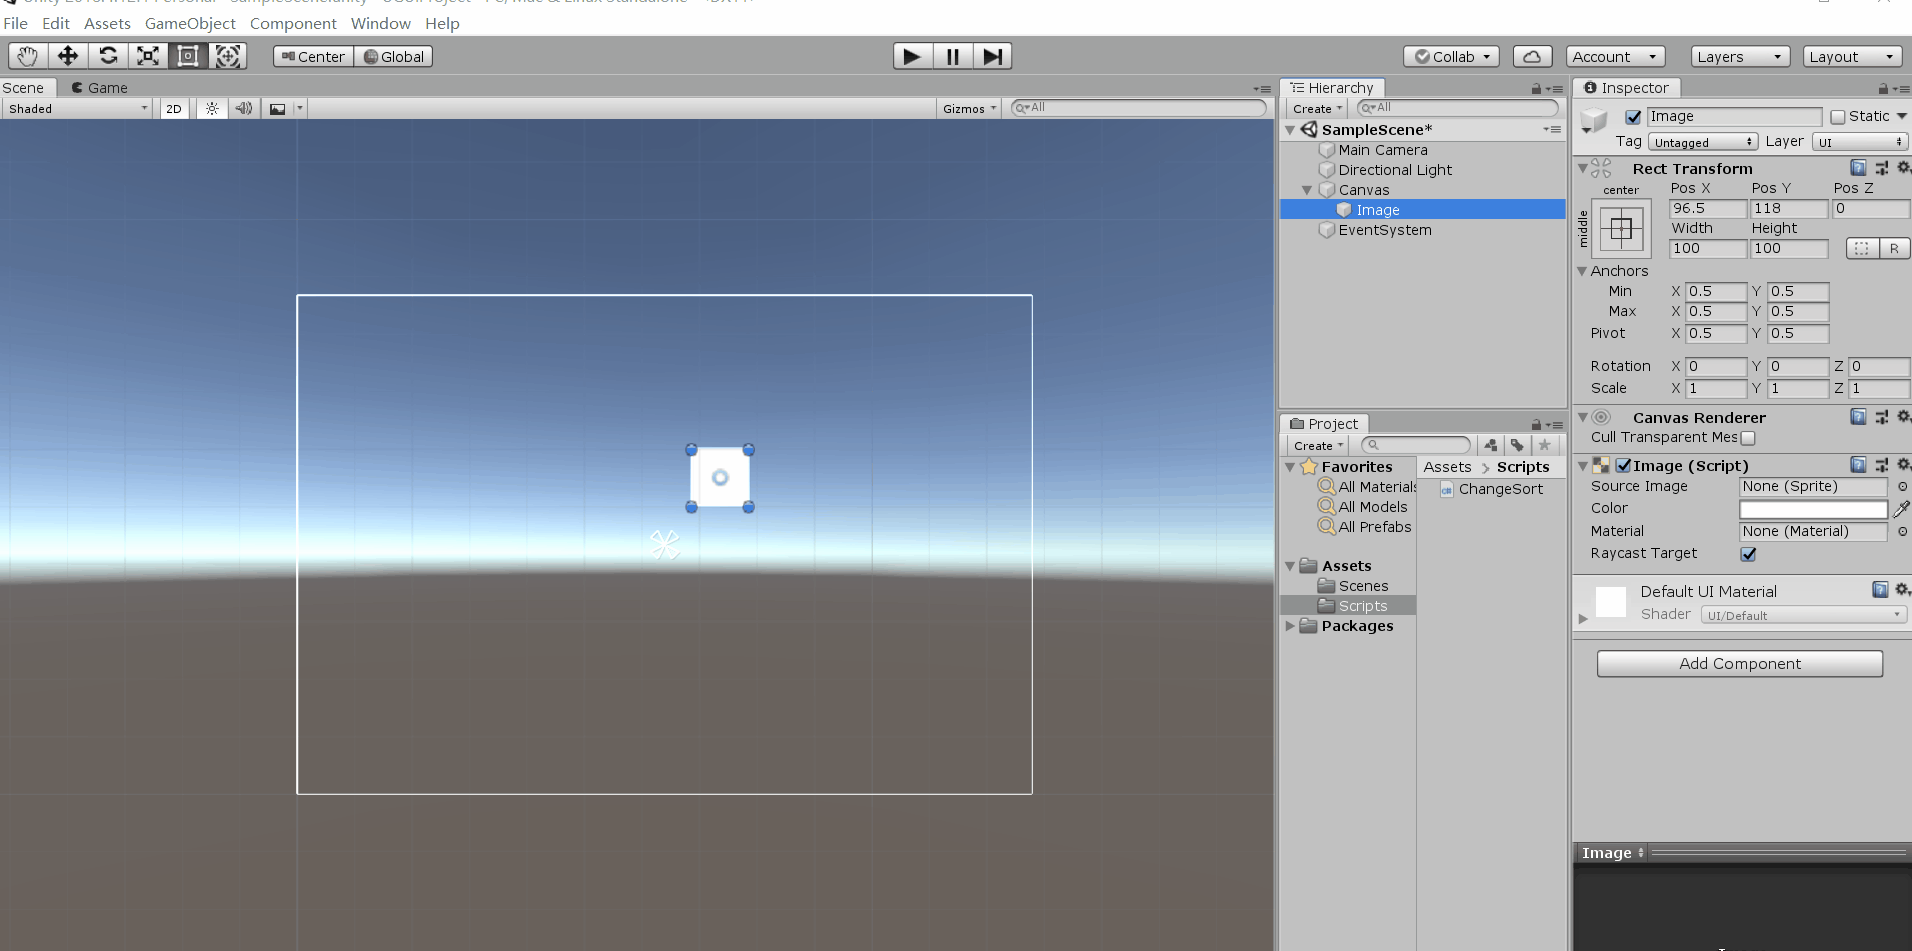Select the Scale tool
The width and height of the screenshot is (1912, 951).
[x=148, y=57]
